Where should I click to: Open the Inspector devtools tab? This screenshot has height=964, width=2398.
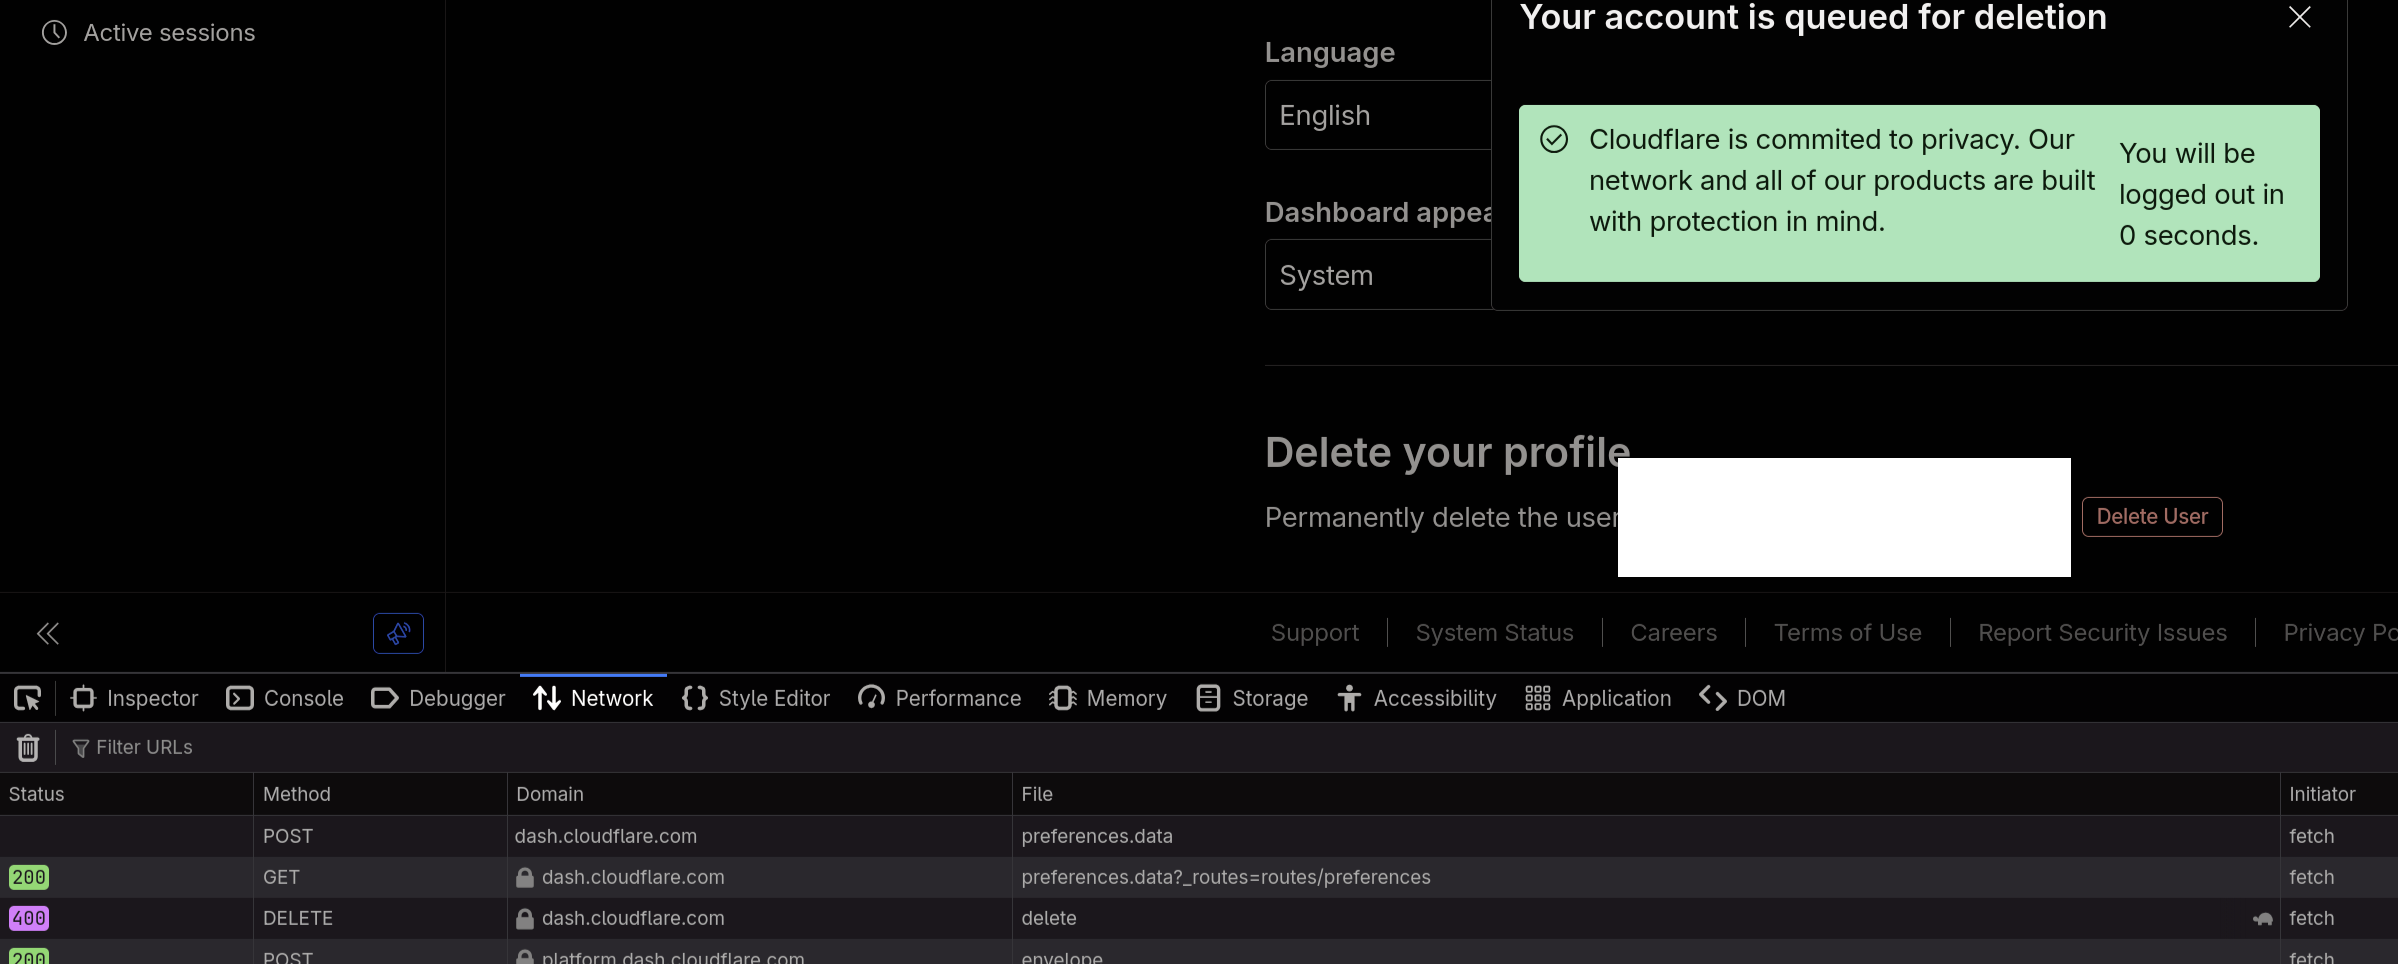pyautogui.click(x=135, y=698)
